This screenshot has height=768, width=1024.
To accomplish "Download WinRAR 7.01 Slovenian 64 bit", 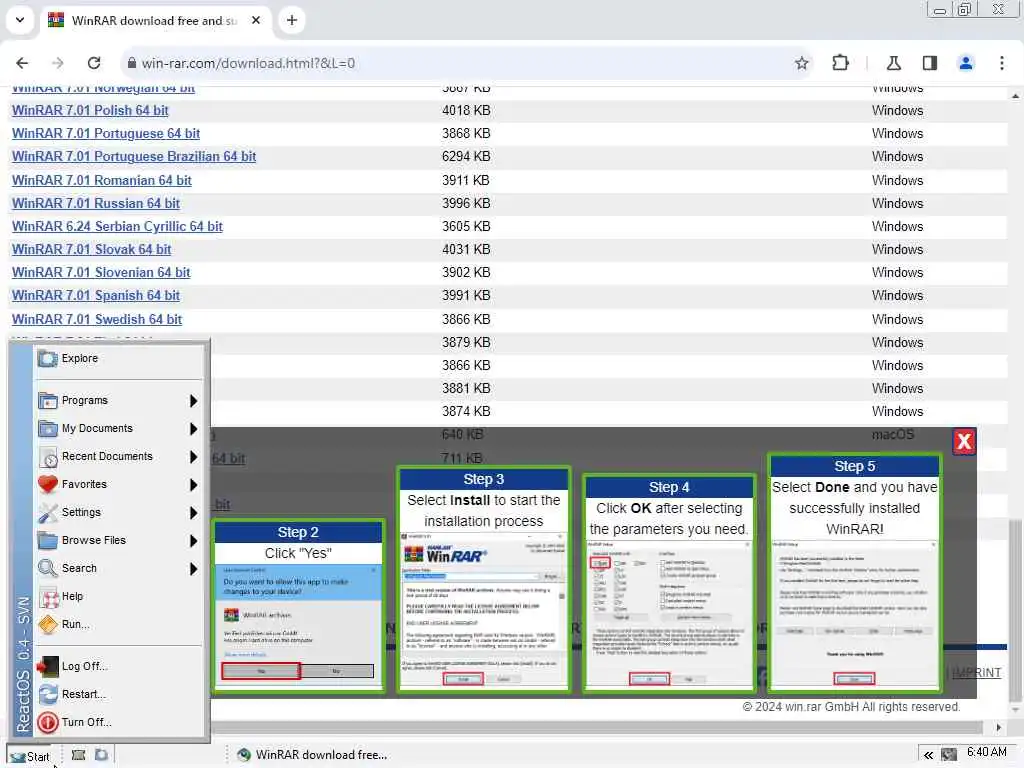I will [101, 272].
